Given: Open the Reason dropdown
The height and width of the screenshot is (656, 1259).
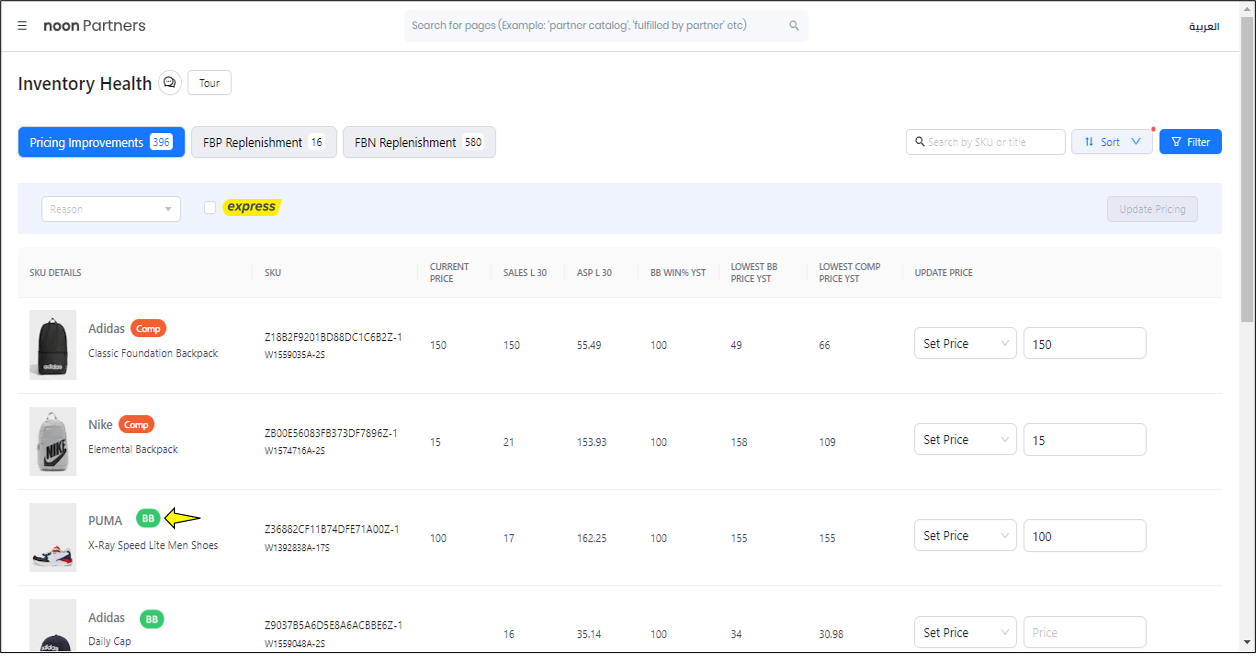Looking at the screenshot, I should (x=111, y=209).
